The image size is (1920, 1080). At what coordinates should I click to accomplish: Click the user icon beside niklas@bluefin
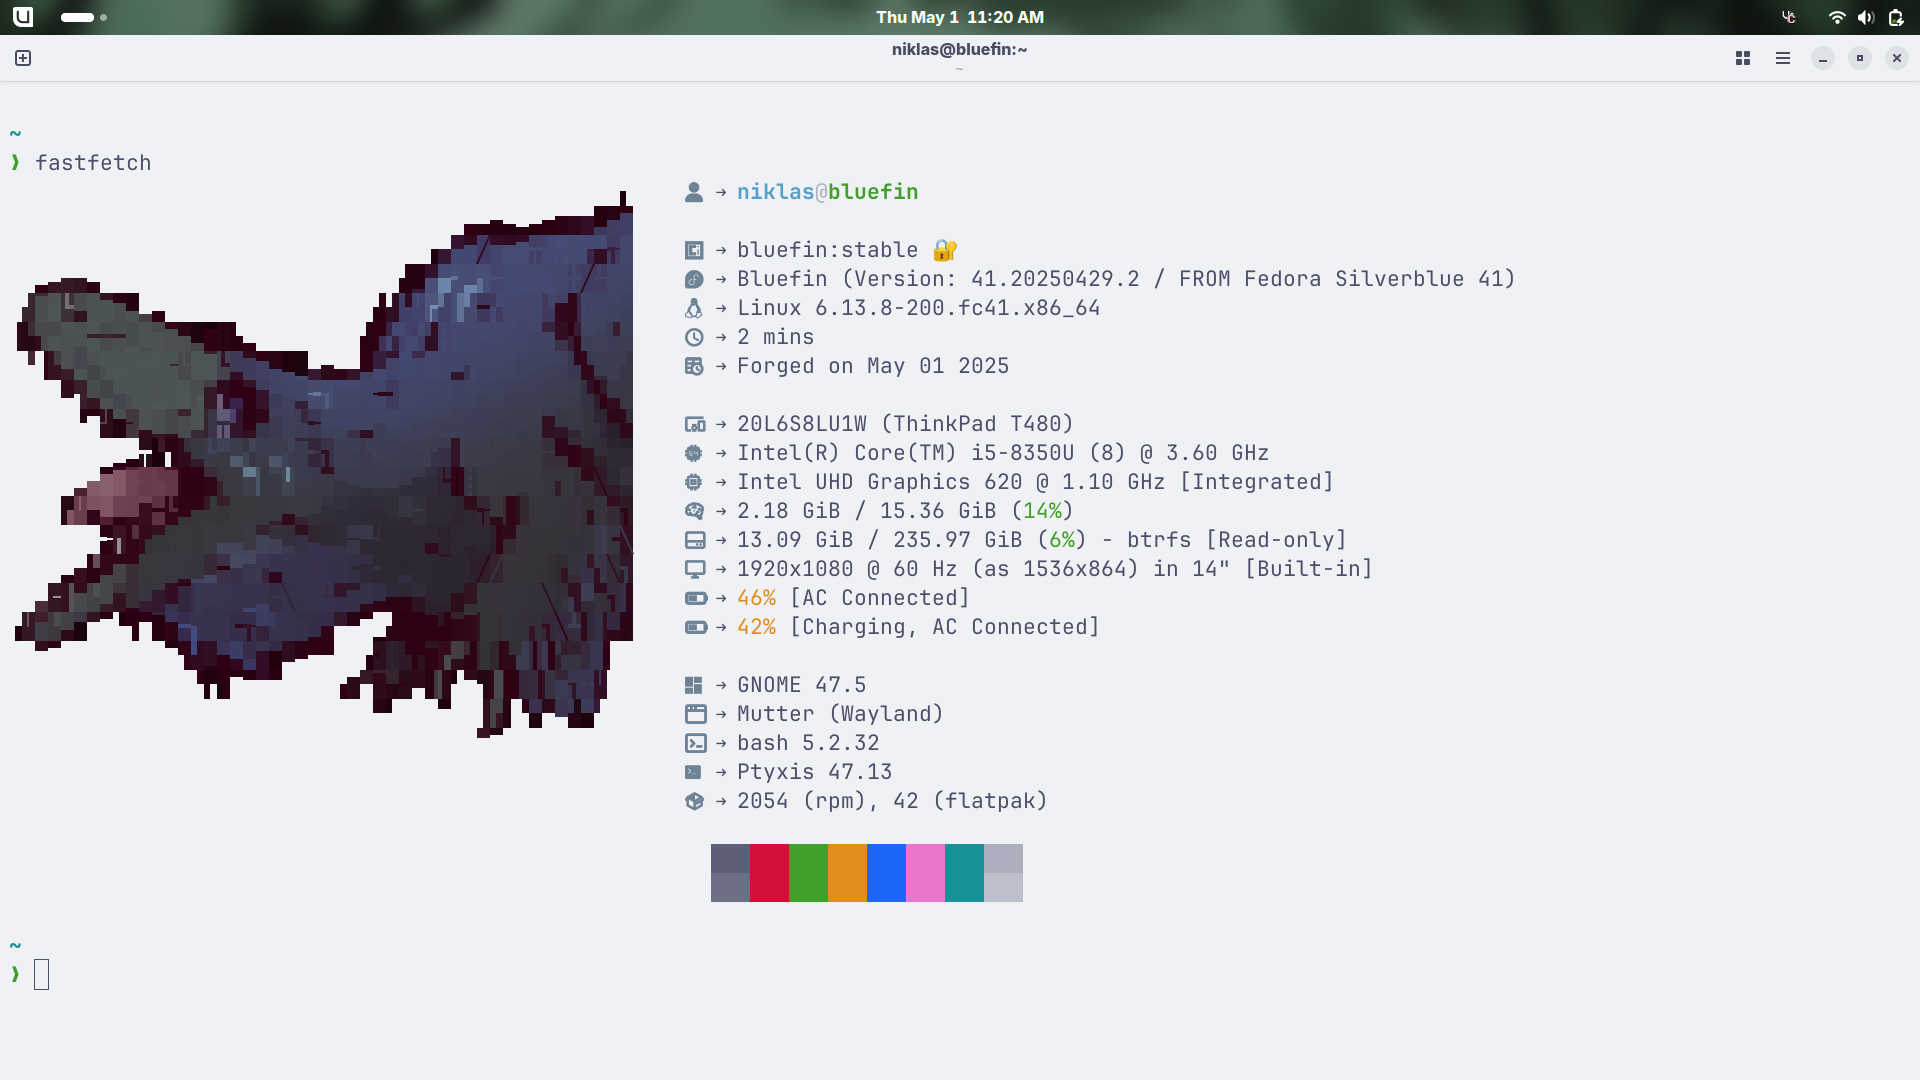(694, 192)
